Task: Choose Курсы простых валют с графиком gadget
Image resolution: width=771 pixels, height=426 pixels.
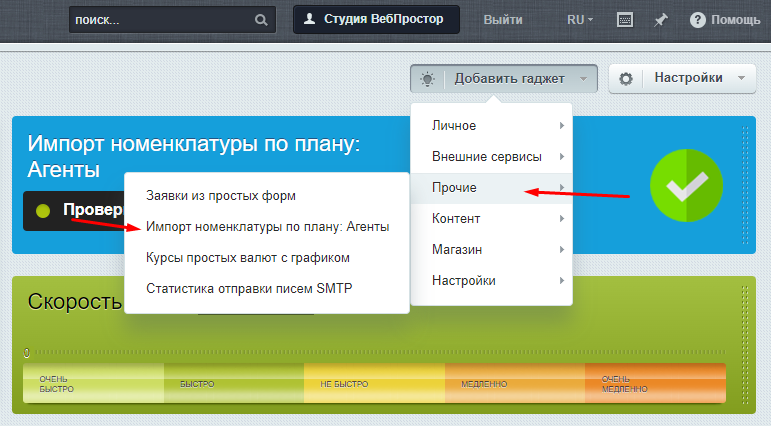Action: click(267, 258)
